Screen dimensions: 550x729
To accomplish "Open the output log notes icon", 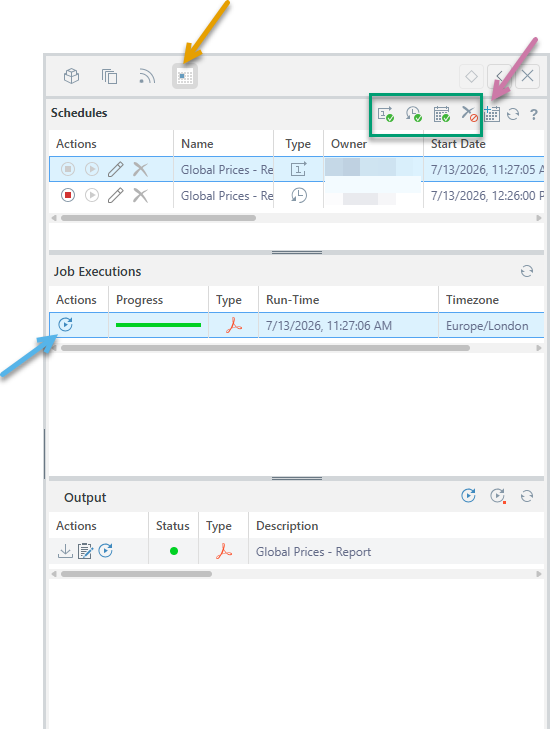I will 85,551.
